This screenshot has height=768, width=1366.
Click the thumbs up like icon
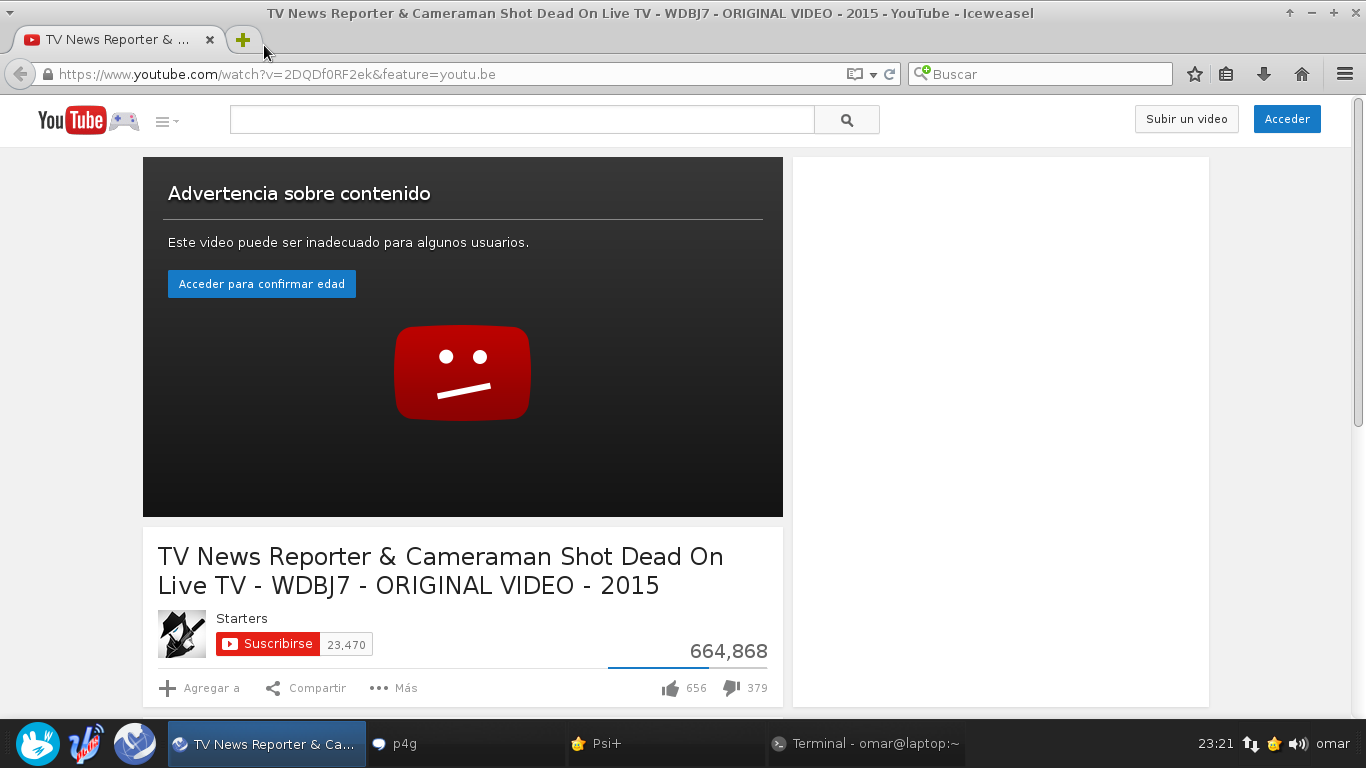click(x=670, y=688)
